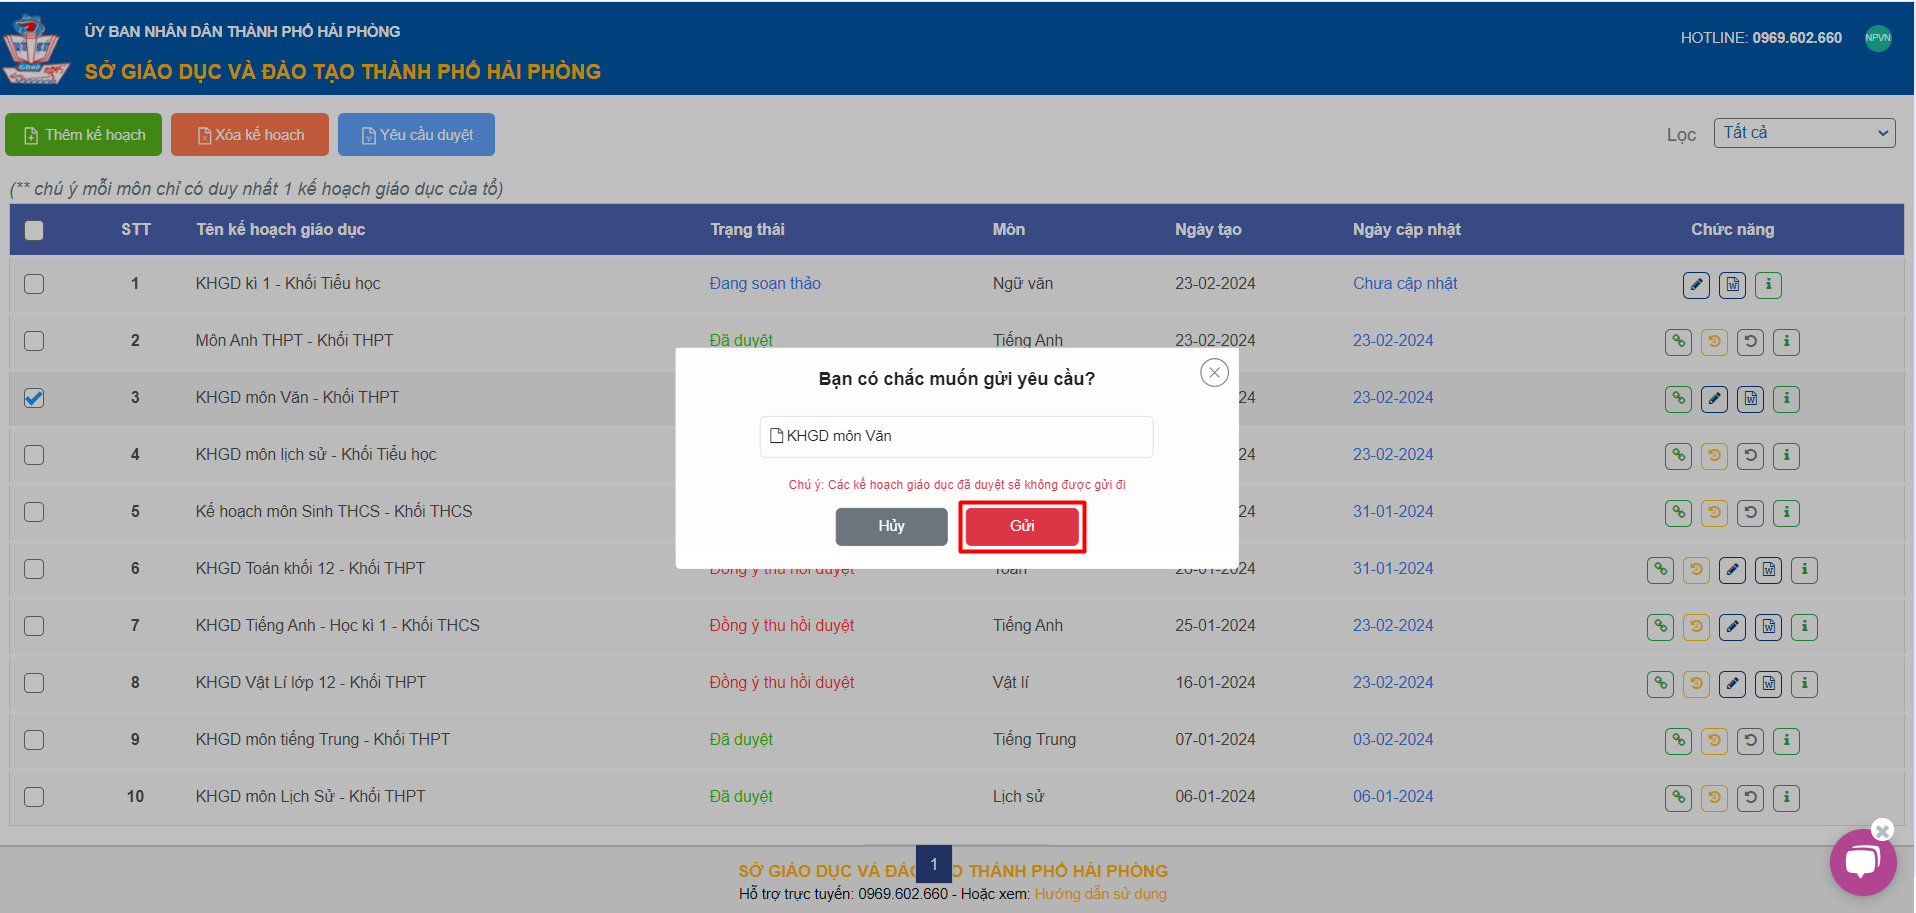Viewport: 1916px width, 913px height.
Task: Open the green info icon for row 2
Action: [1786, 342]
